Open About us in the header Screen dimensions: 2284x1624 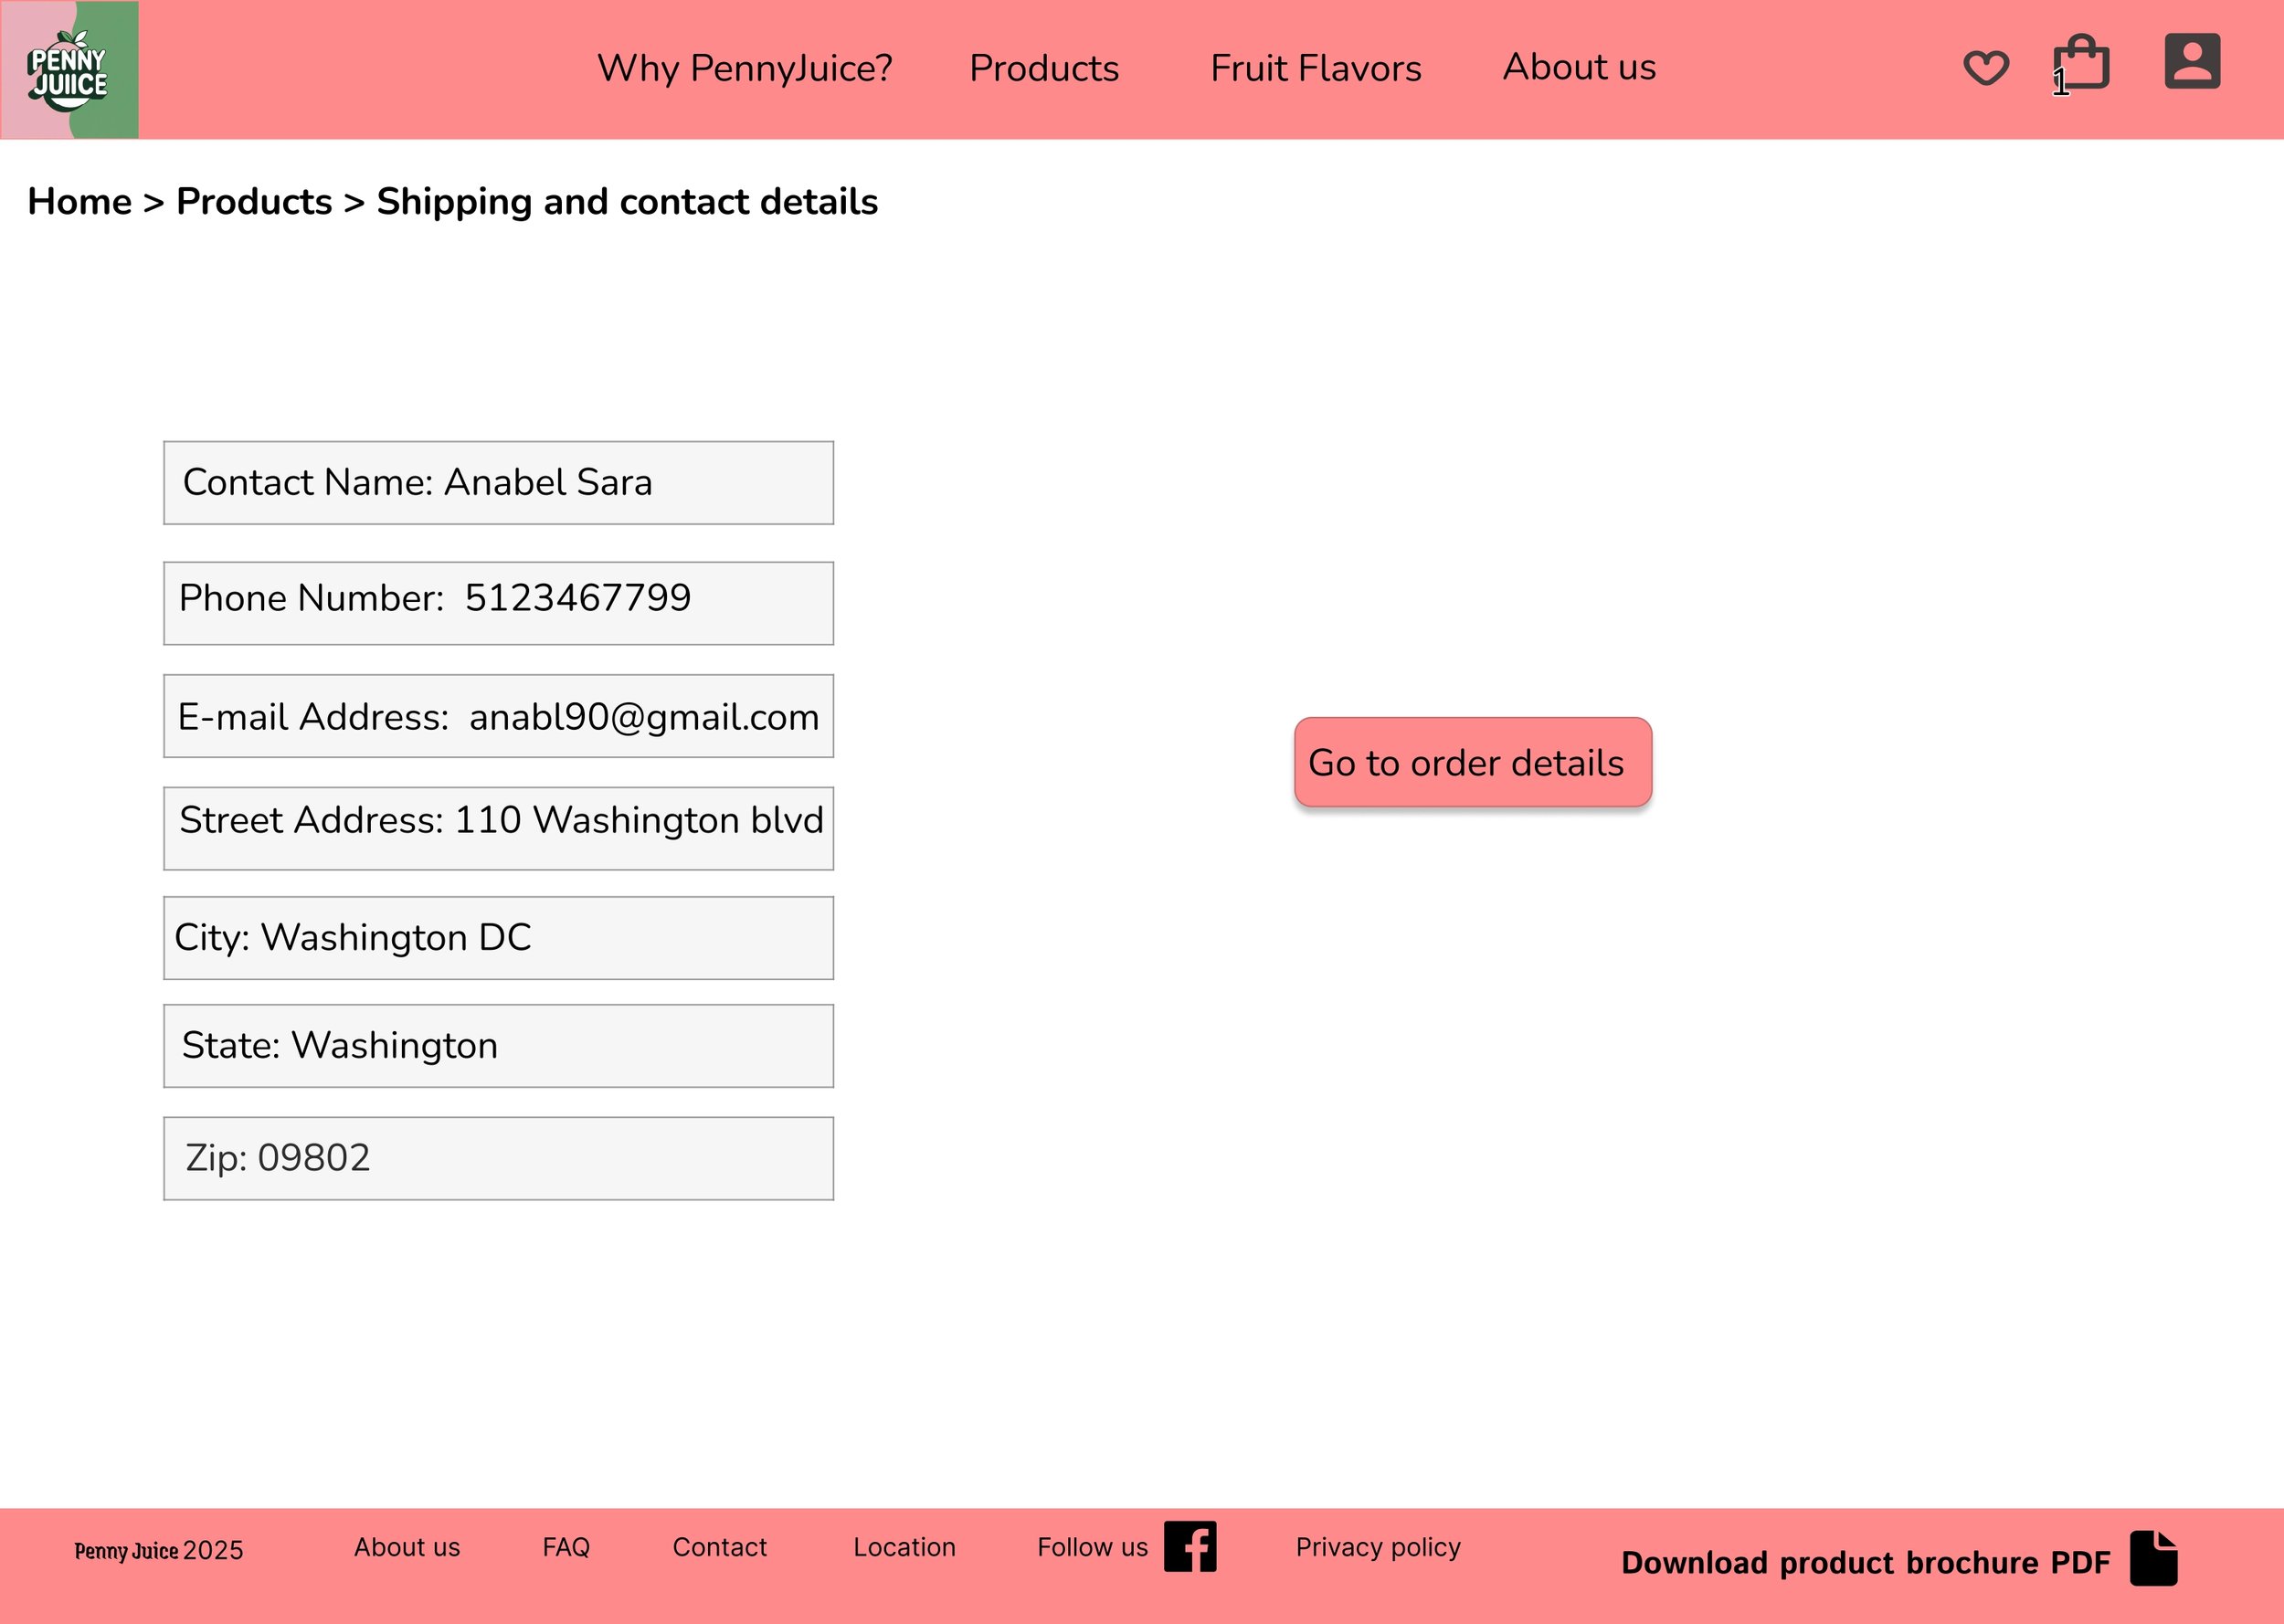click(x=1578, y=67)
